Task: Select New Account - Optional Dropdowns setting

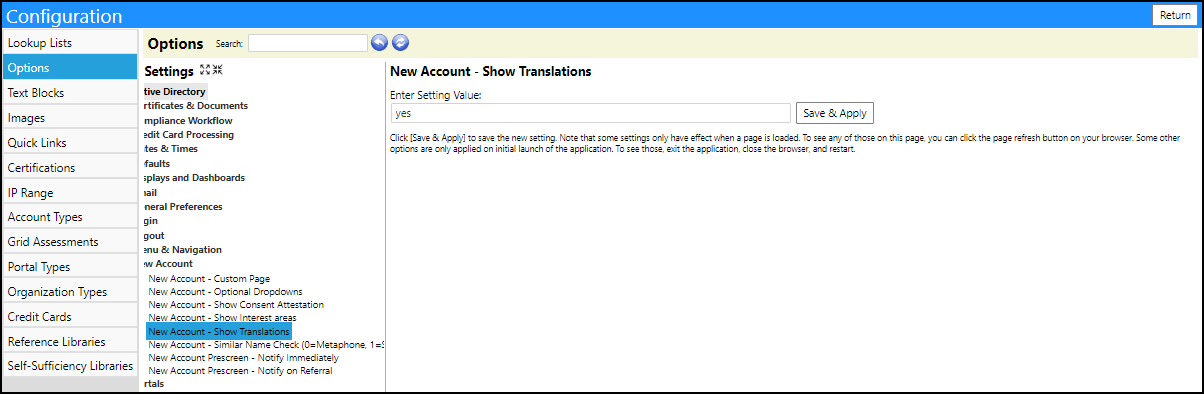Action: (226, 292)
